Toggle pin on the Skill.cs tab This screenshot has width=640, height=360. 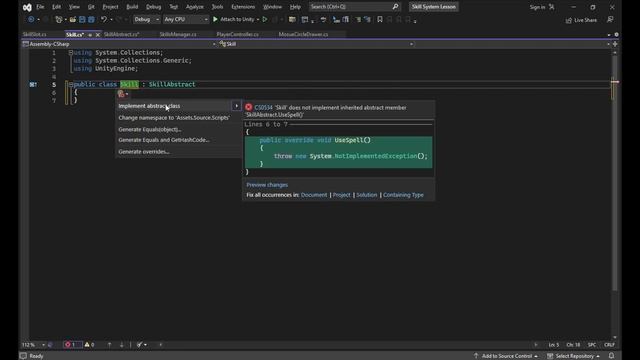90,35
